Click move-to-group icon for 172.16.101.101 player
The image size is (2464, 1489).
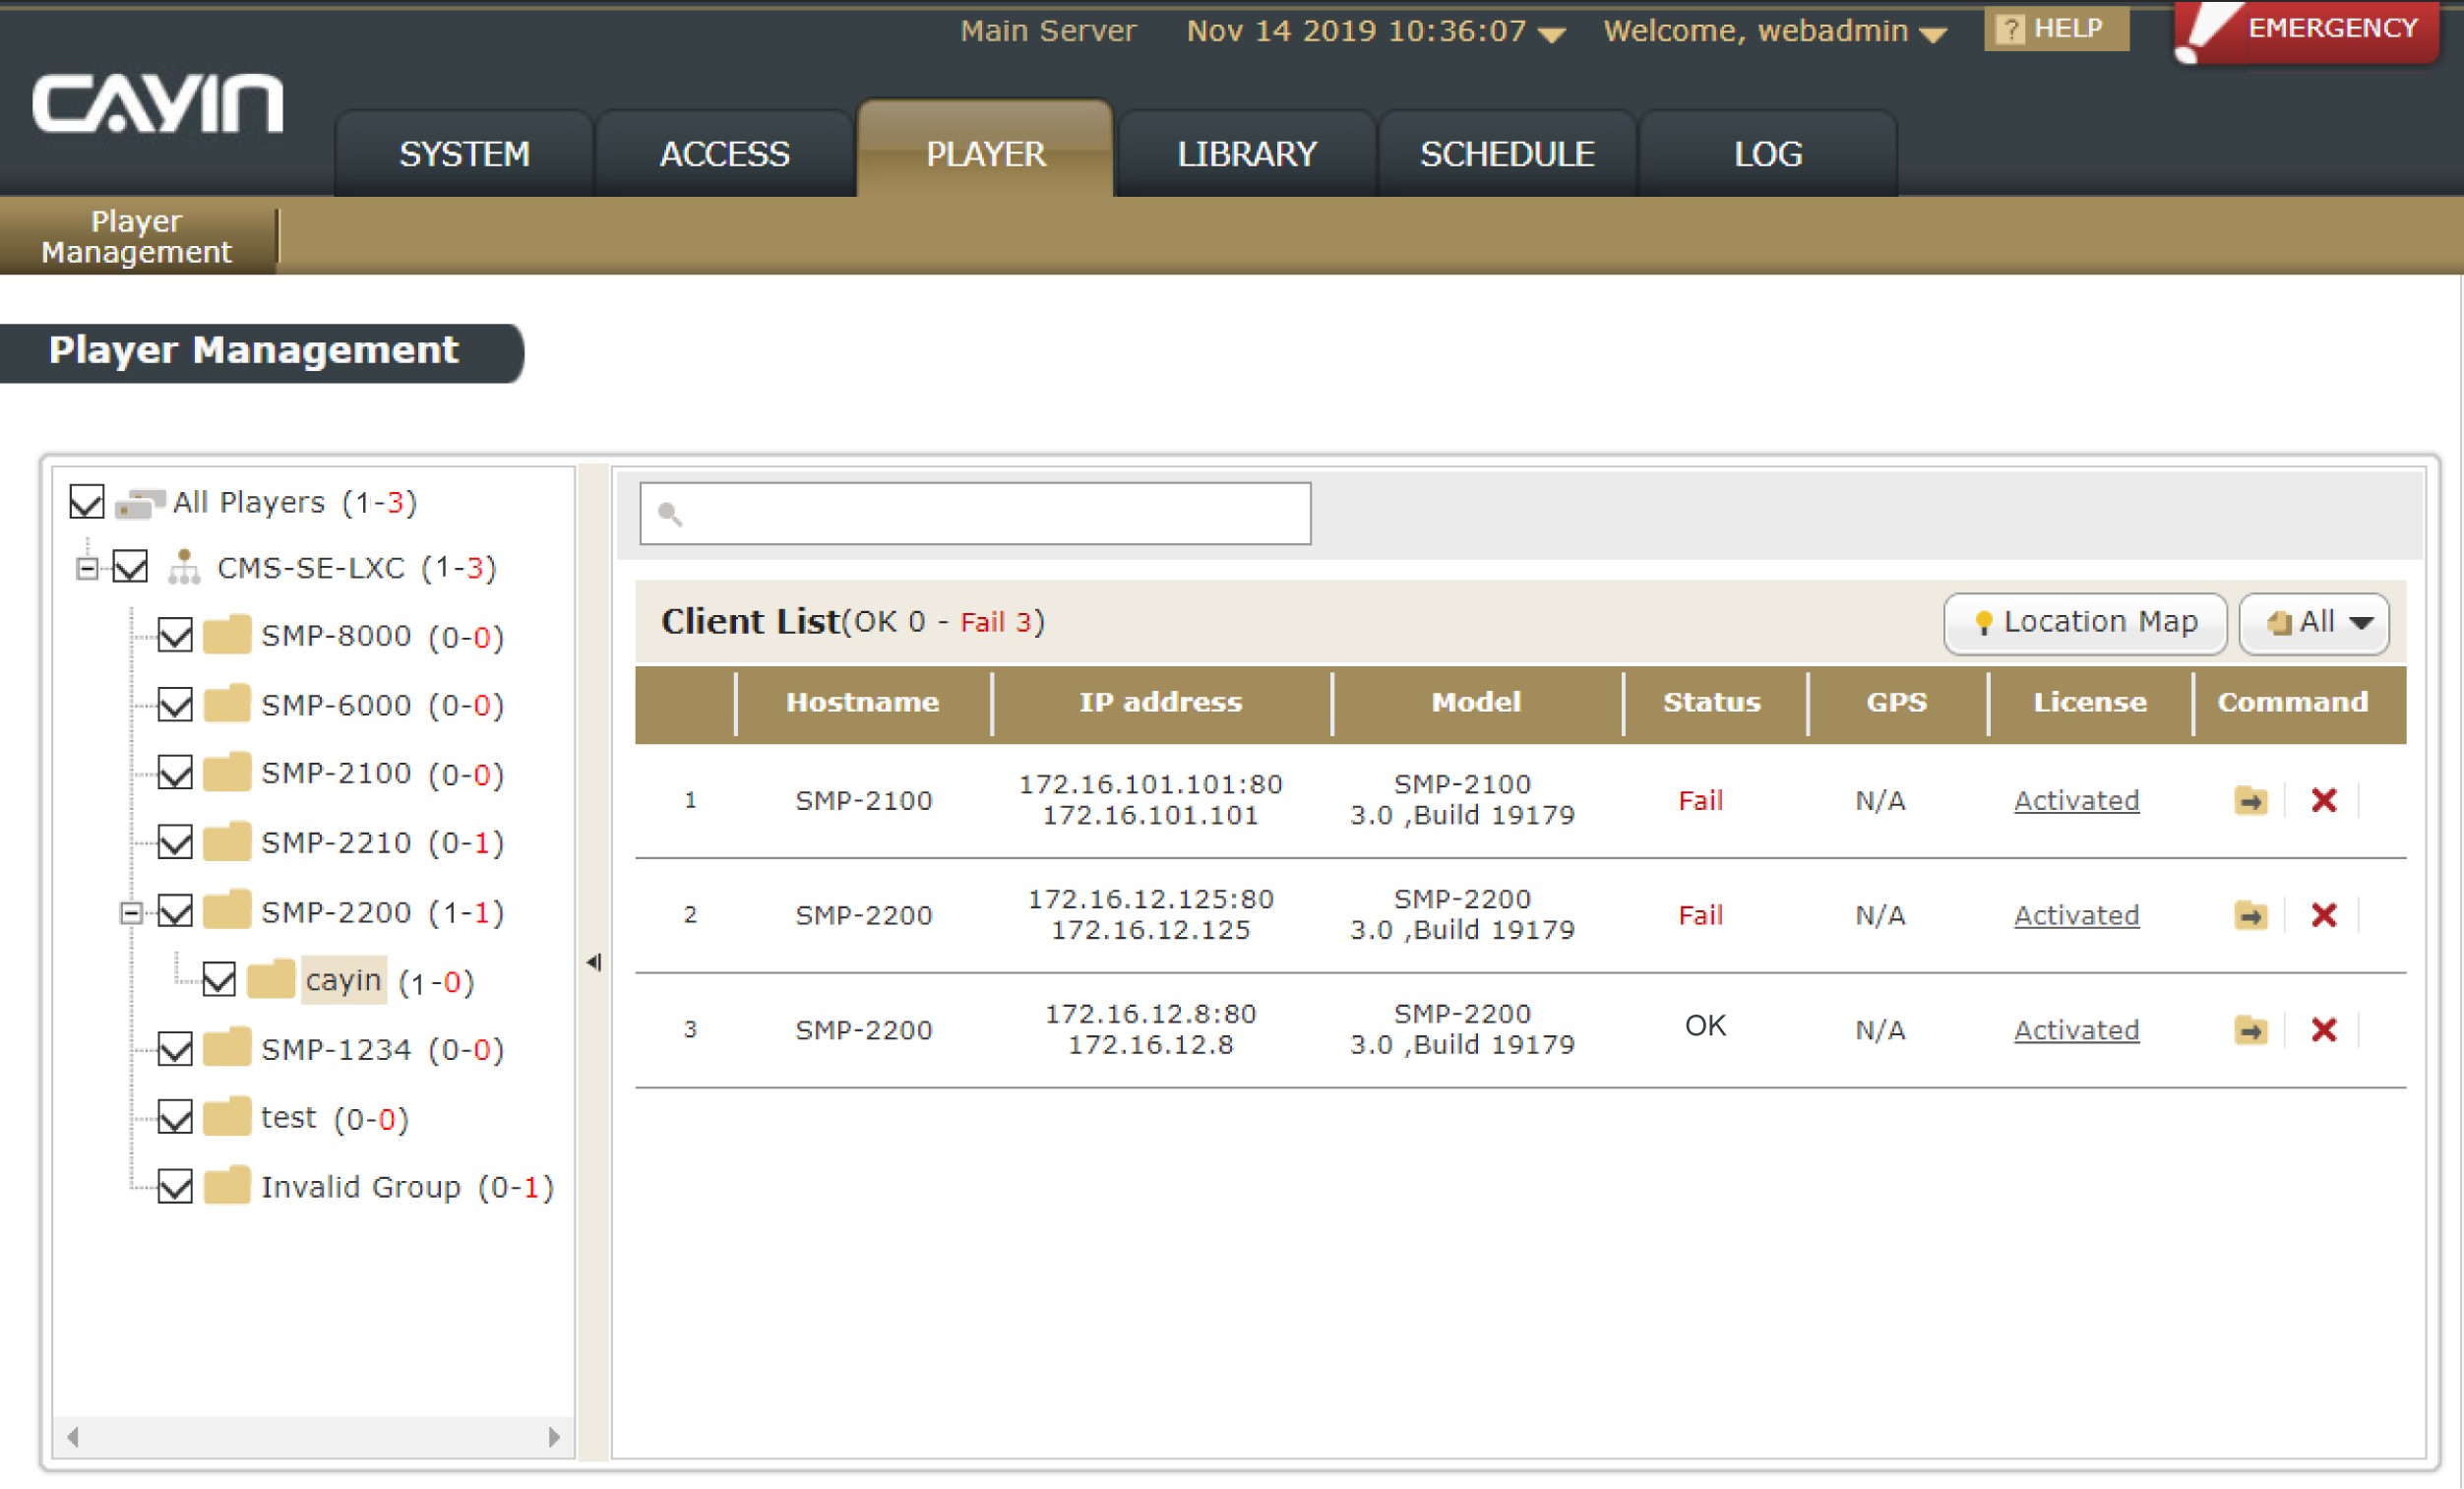click(2251, 801)
